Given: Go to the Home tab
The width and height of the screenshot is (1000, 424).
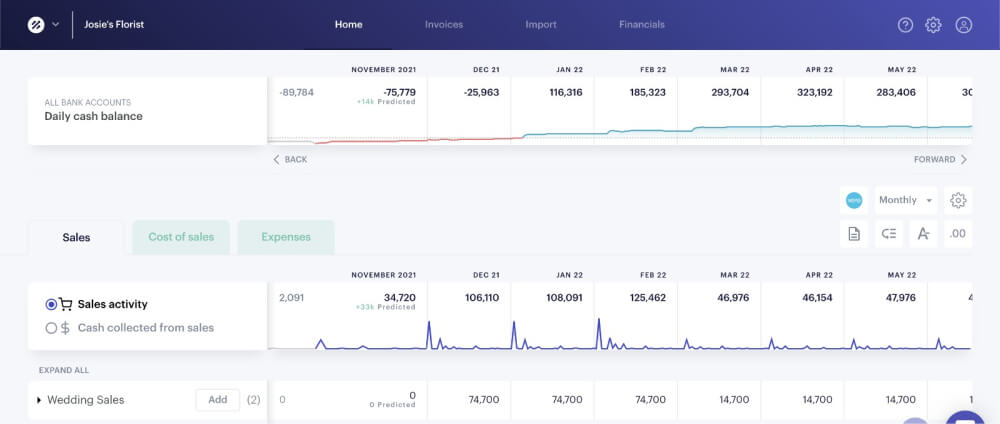Looking at the screenshot, I should click(348, 25).
